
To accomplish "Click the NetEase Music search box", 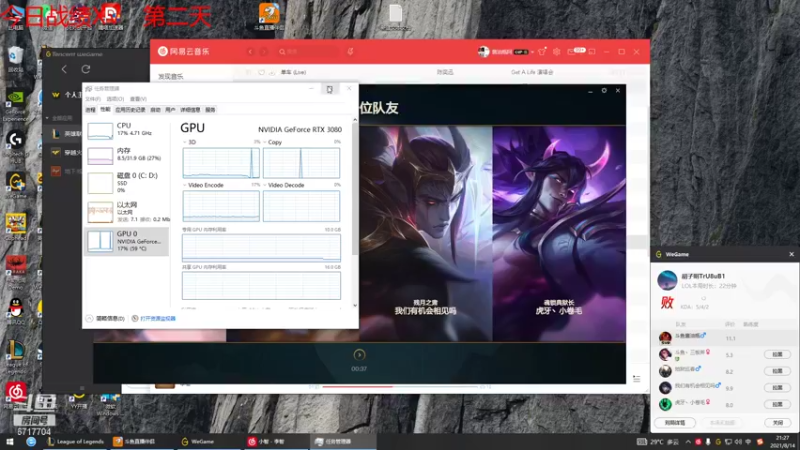I will pyautogui.click(x=308, y=52).
